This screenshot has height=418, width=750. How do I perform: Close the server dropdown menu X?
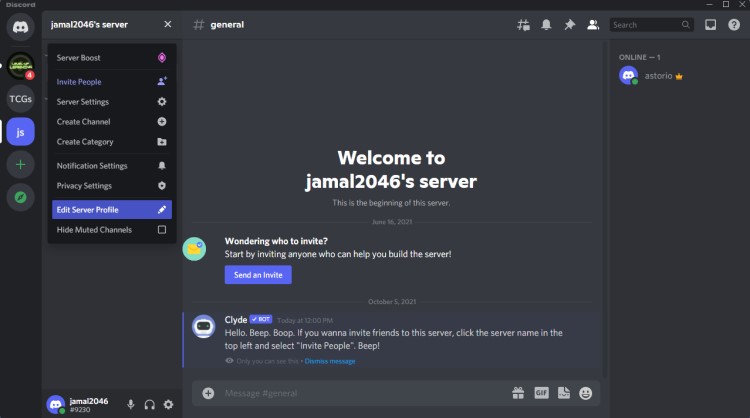tap(167, 24)
